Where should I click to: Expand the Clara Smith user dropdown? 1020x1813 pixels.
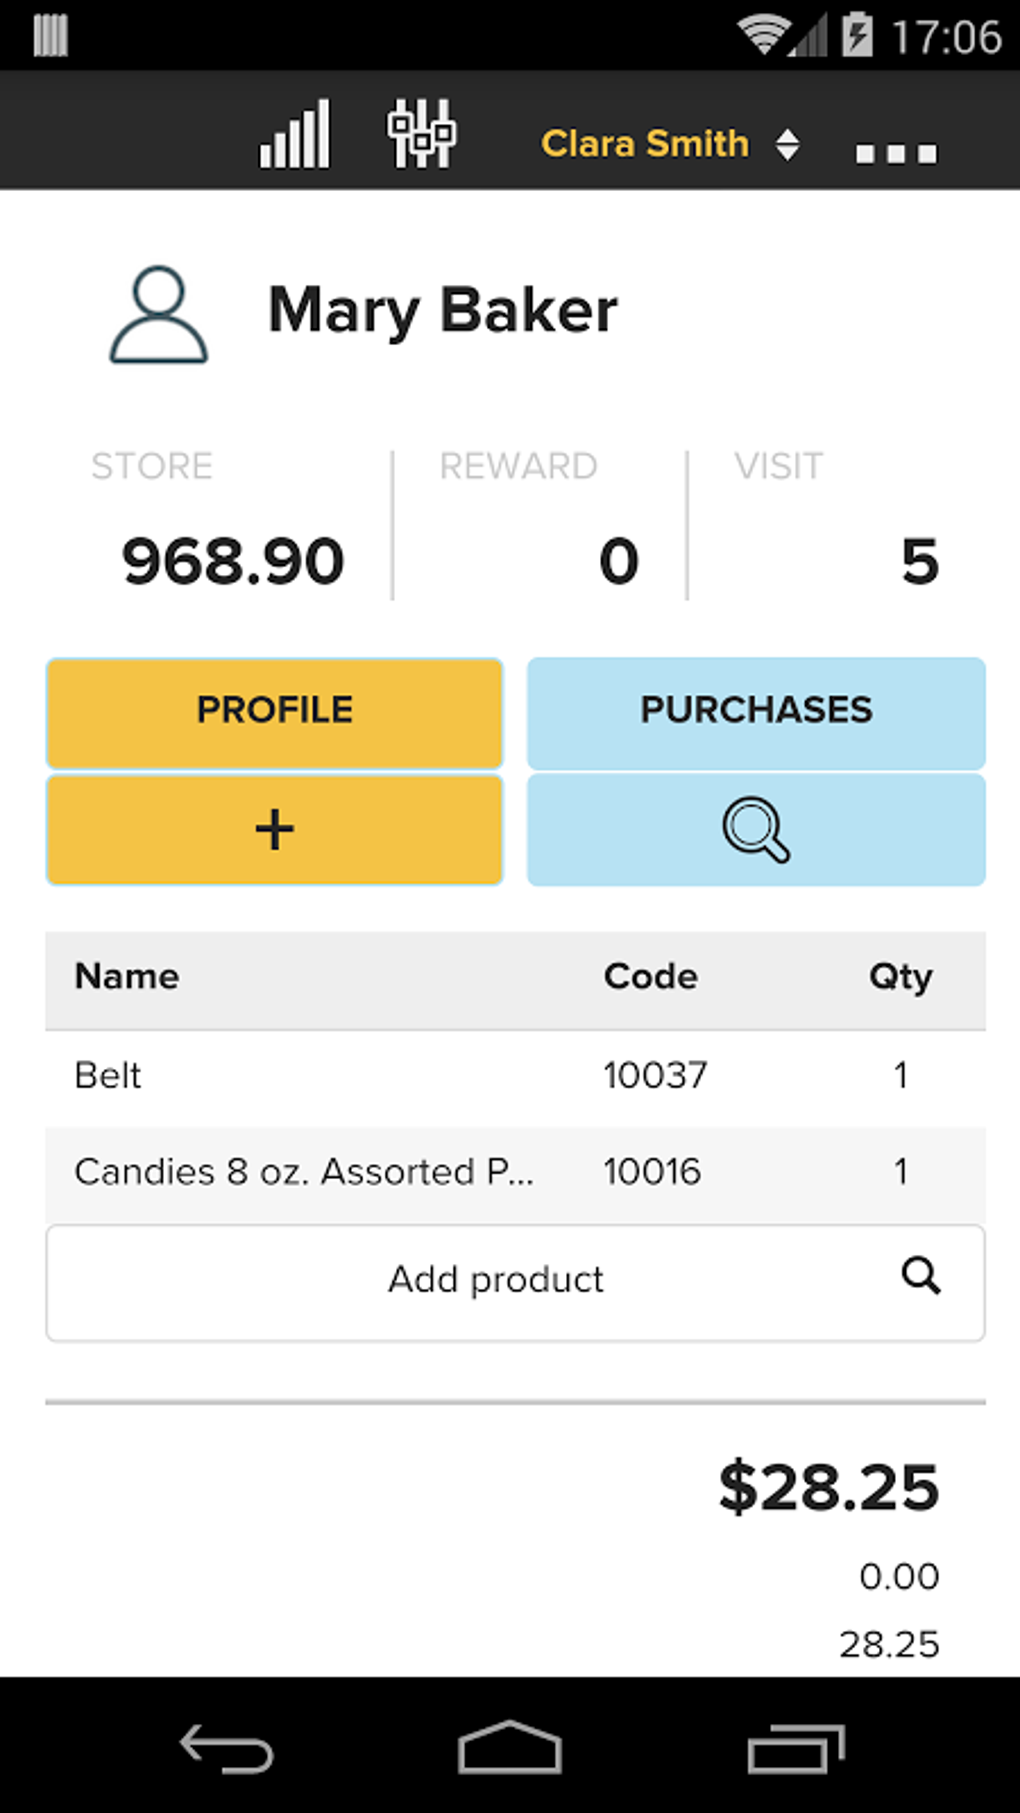(x=645, y=144)
